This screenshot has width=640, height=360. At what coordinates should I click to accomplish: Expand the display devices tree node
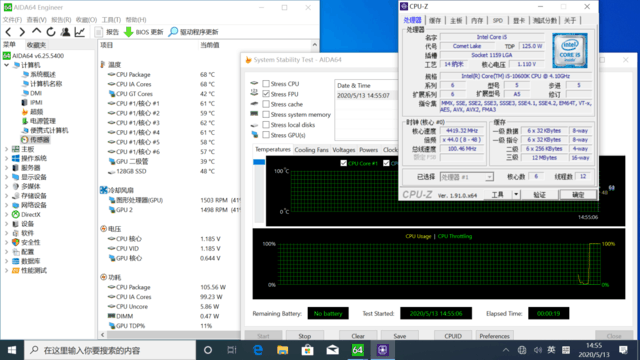(x=7, y=177)
